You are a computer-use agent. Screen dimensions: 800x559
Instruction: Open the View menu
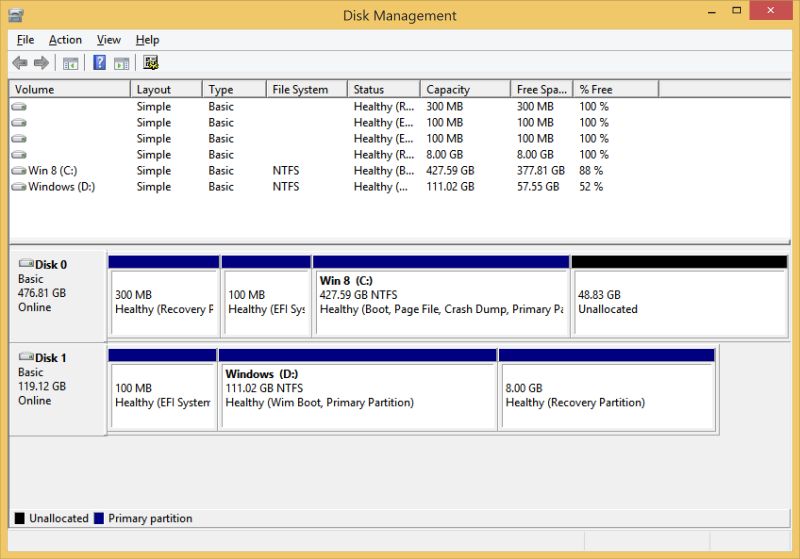tap(109, 40)
